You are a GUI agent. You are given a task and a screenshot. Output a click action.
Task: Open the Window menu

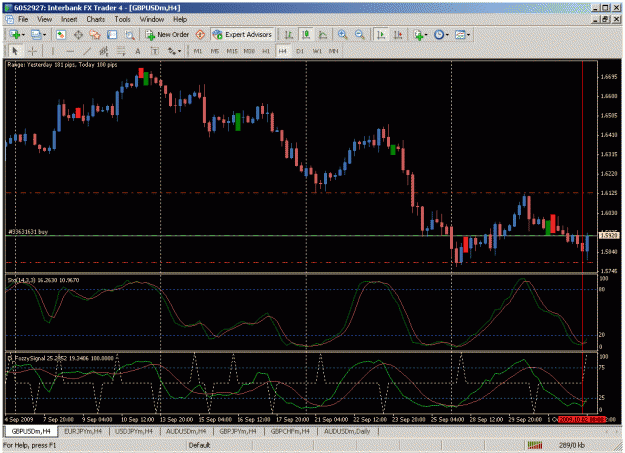pyautogui.click(x=152, y=19)
